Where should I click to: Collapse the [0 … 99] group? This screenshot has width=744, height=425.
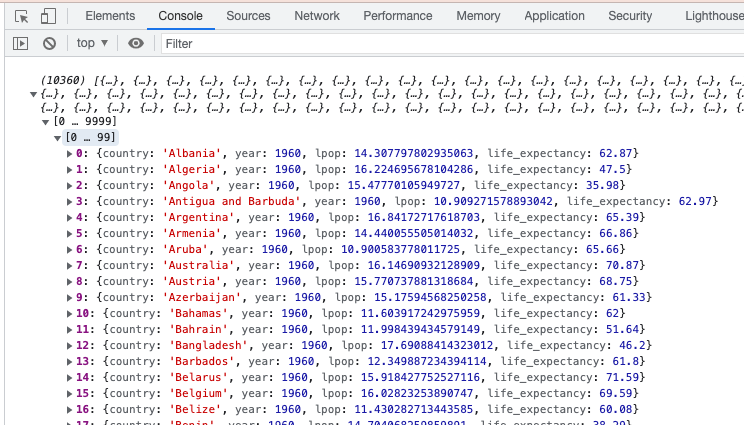57,138
